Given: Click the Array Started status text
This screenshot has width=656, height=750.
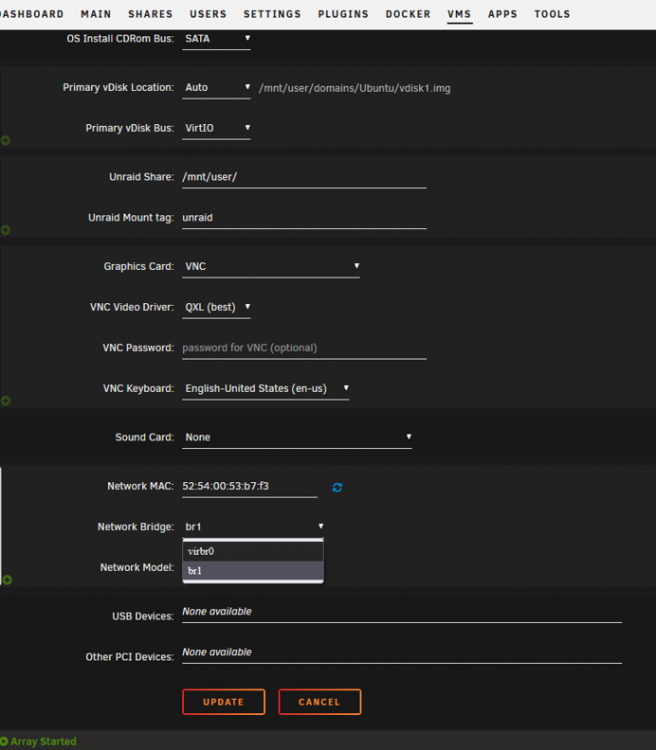Looking at the screenshot, I should click(44, 741).
